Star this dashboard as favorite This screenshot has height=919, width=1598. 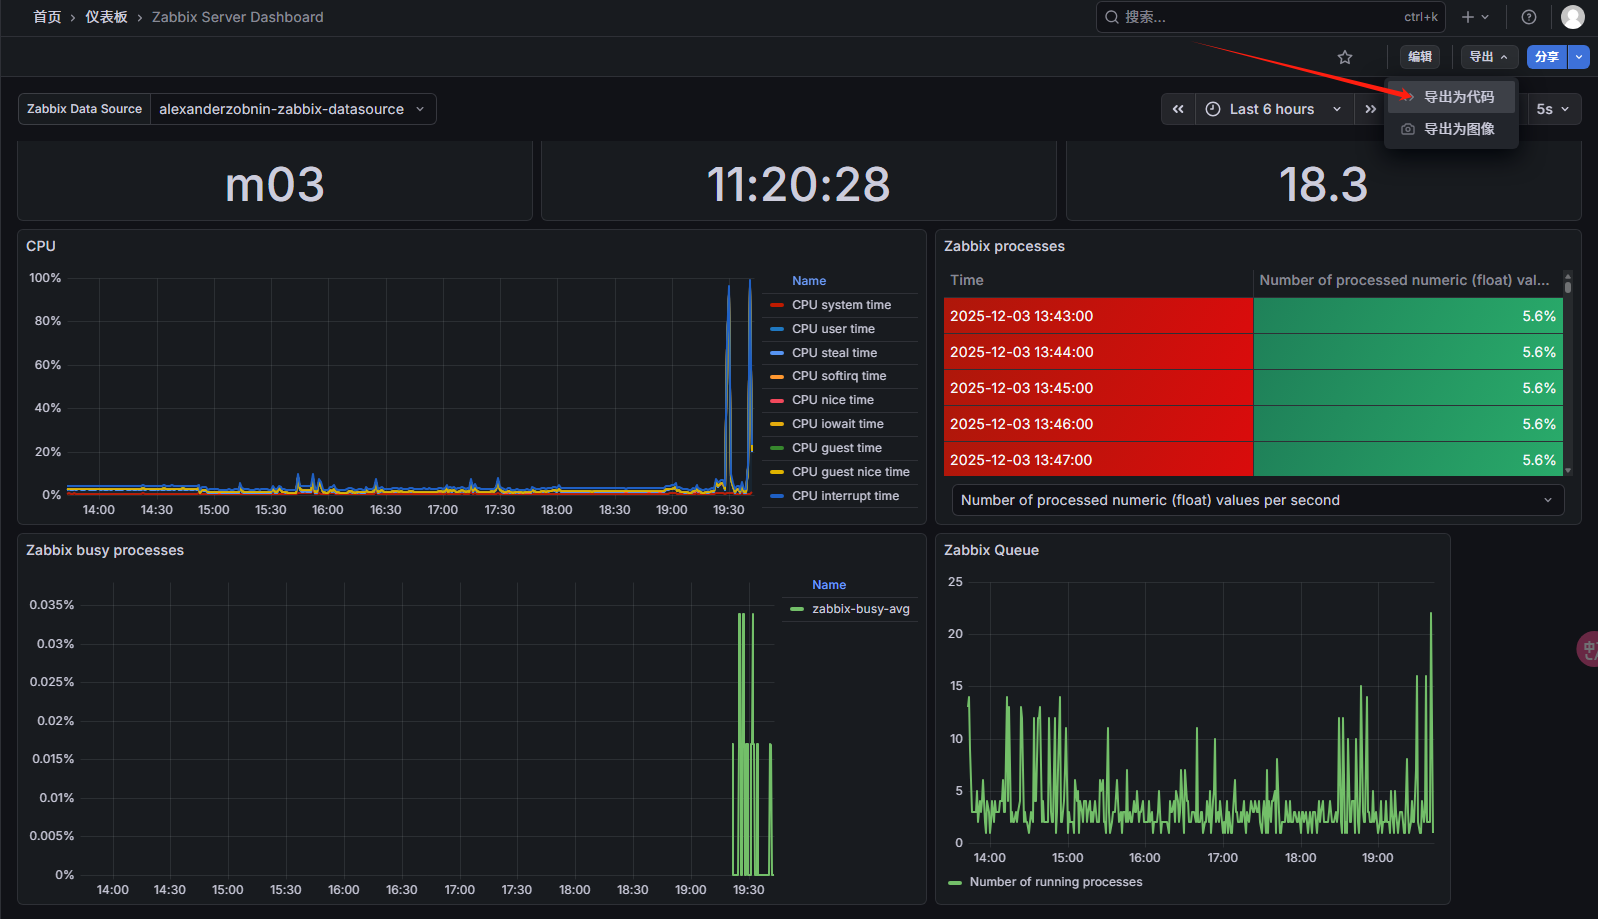point(1345,57)
